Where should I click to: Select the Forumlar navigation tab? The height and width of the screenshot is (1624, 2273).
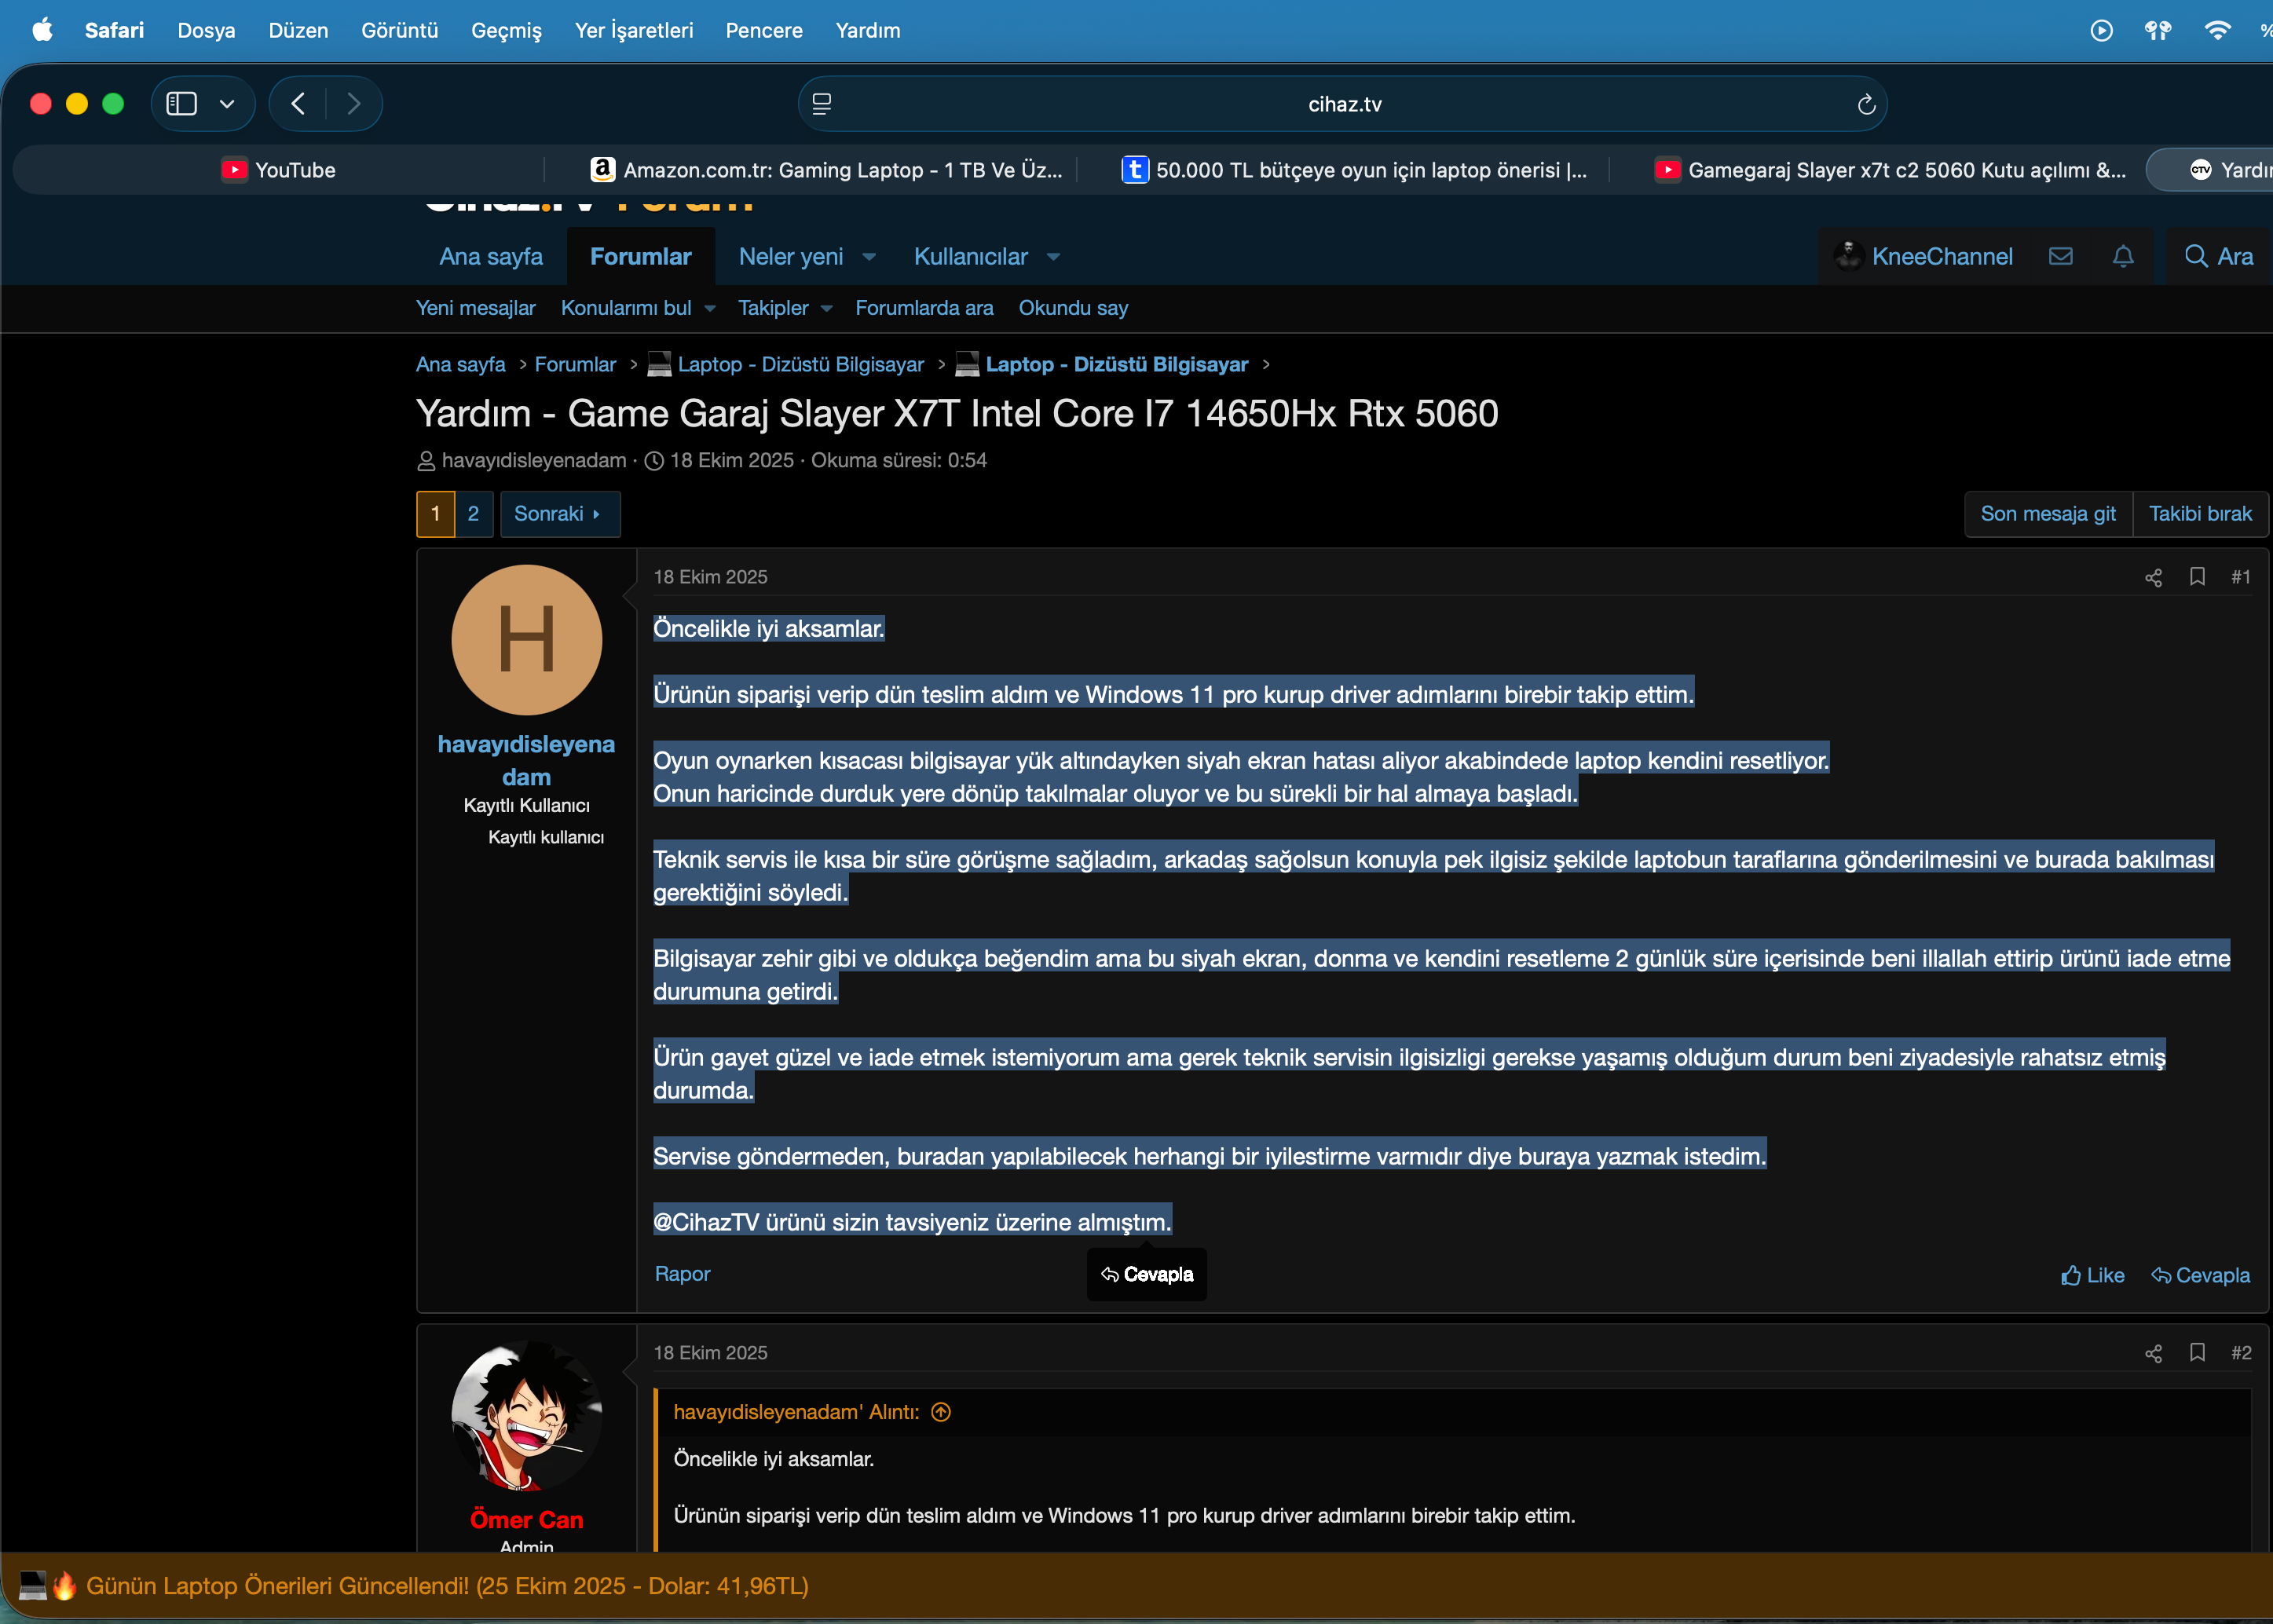pyautogui.click(x=641, y=256)
